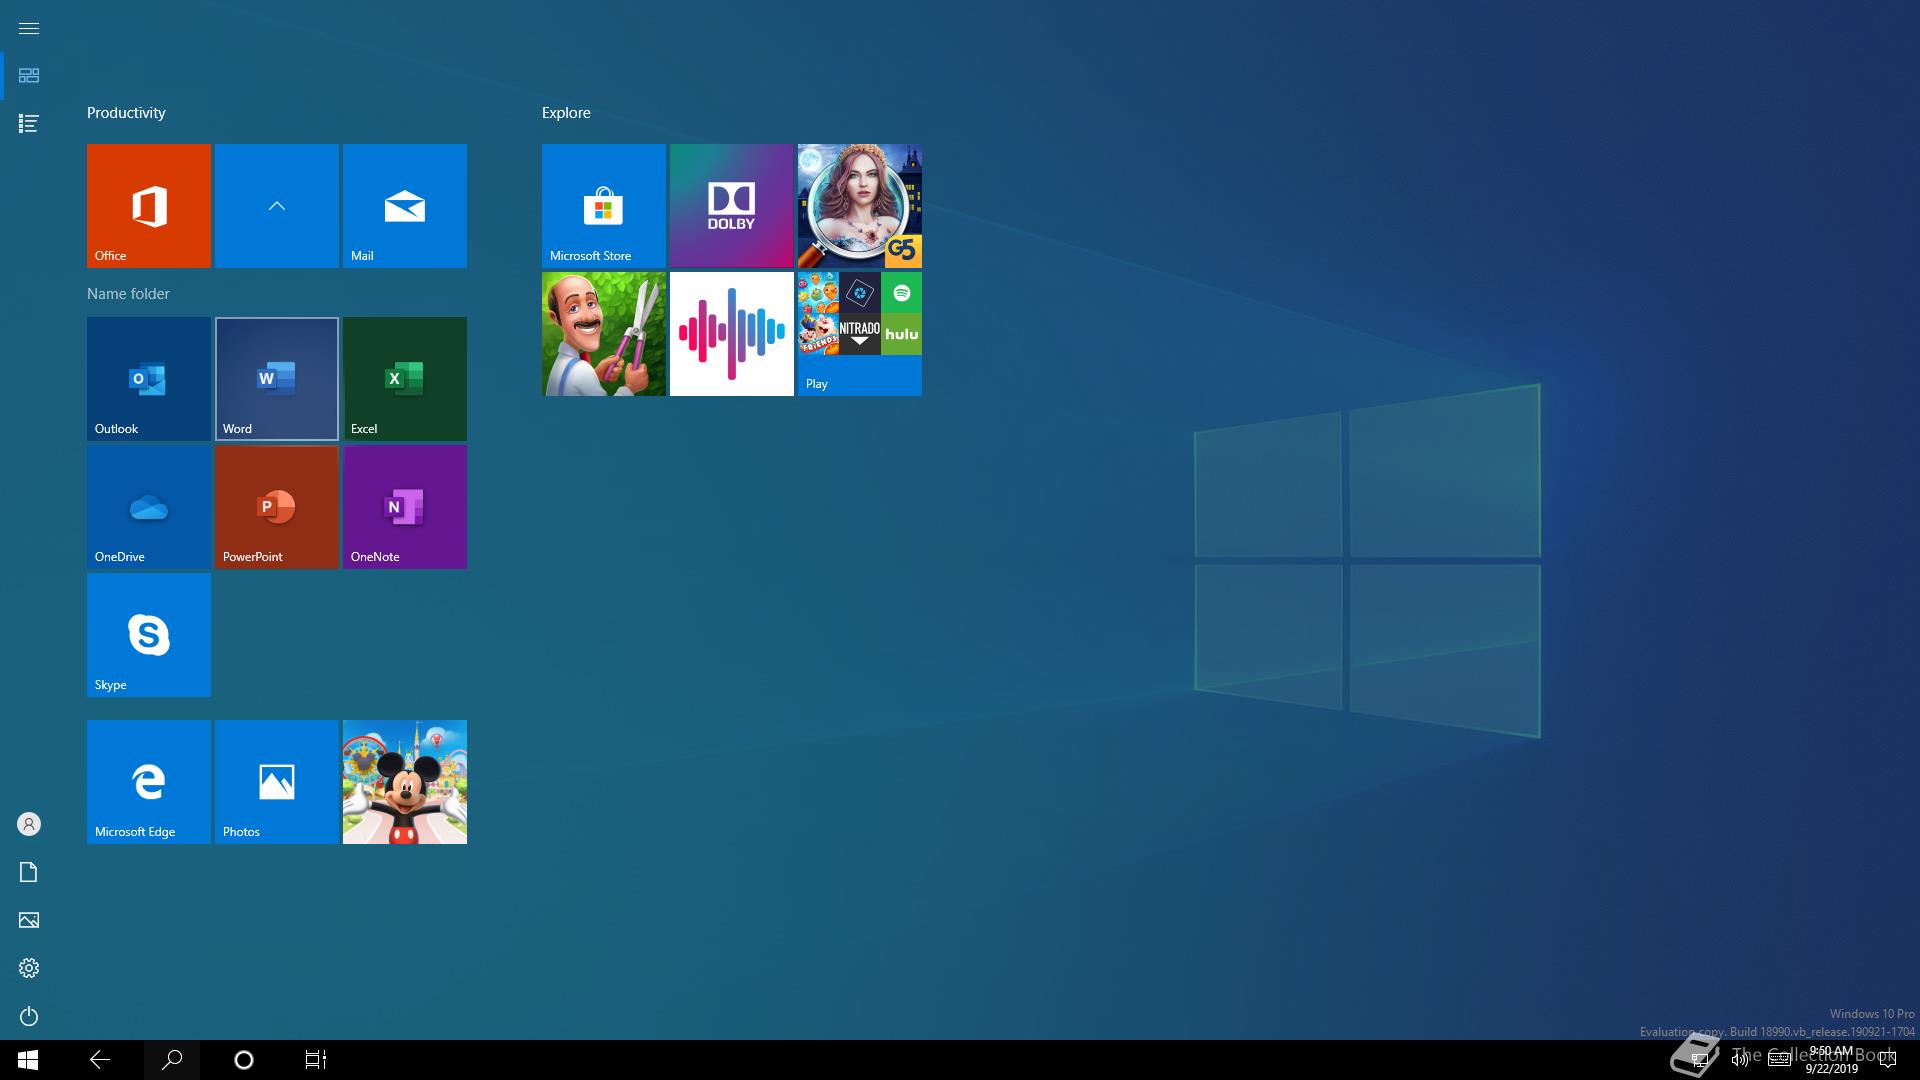This screenshot has height=1080, width=1920.
Task: Launch the Skype tile
Action: [x=149, y=635]
